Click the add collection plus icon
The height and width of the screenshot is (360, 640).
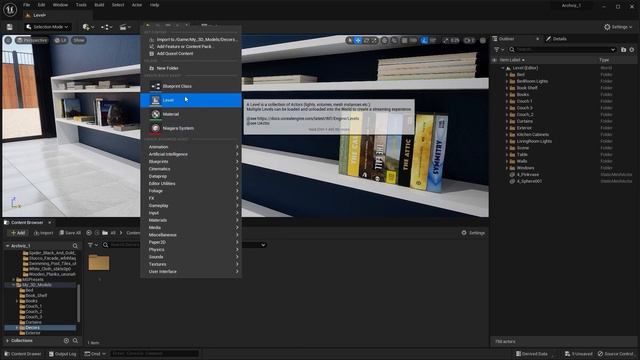[66, 340]
